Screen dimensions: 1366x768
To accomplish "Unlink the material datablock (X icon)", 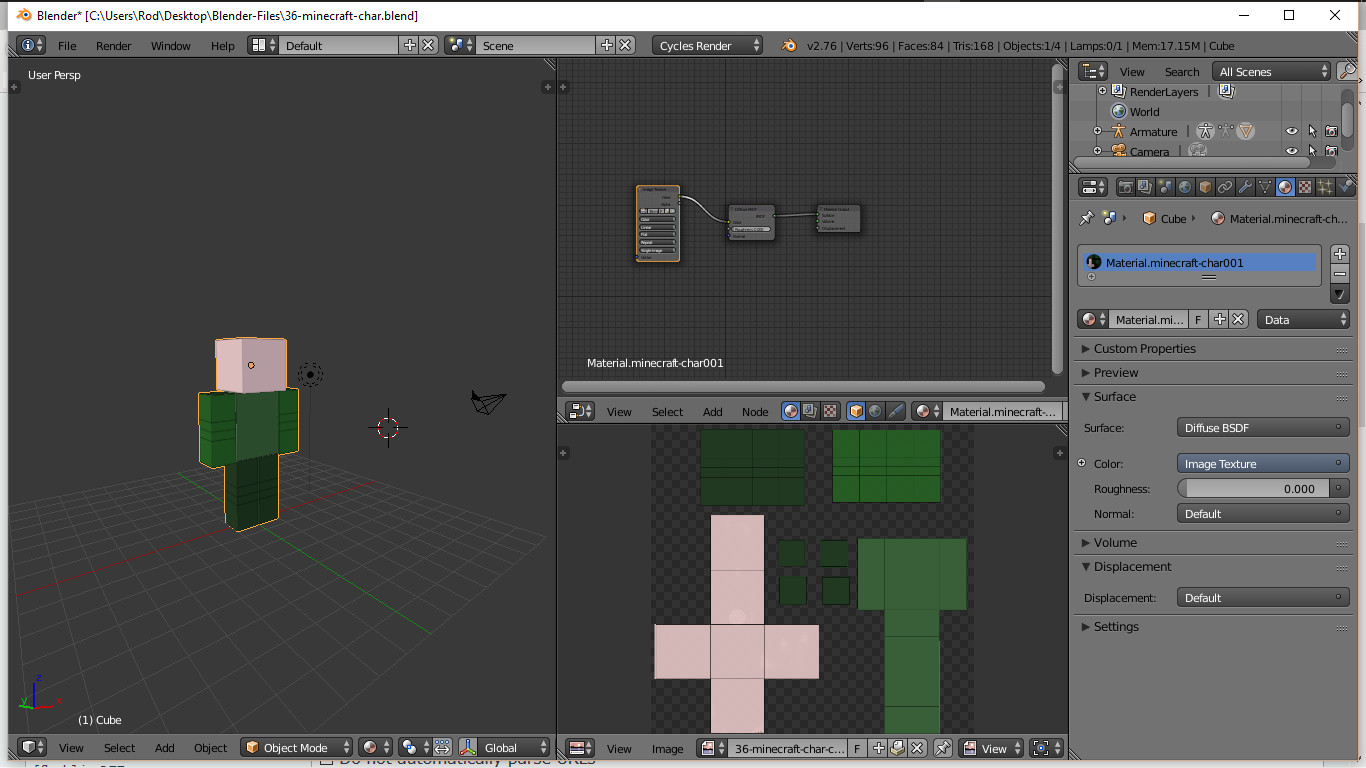I will click(1238, 320).
